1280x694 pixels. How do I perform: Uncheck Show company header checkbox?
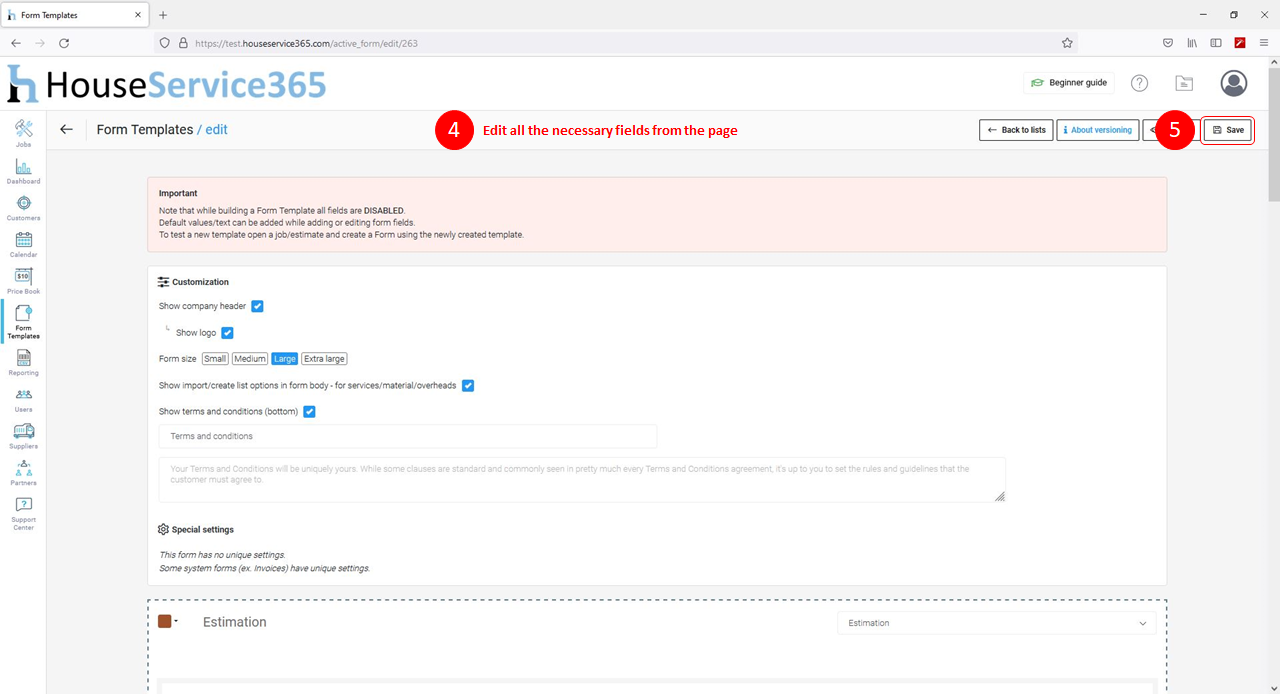coord(257,306)
